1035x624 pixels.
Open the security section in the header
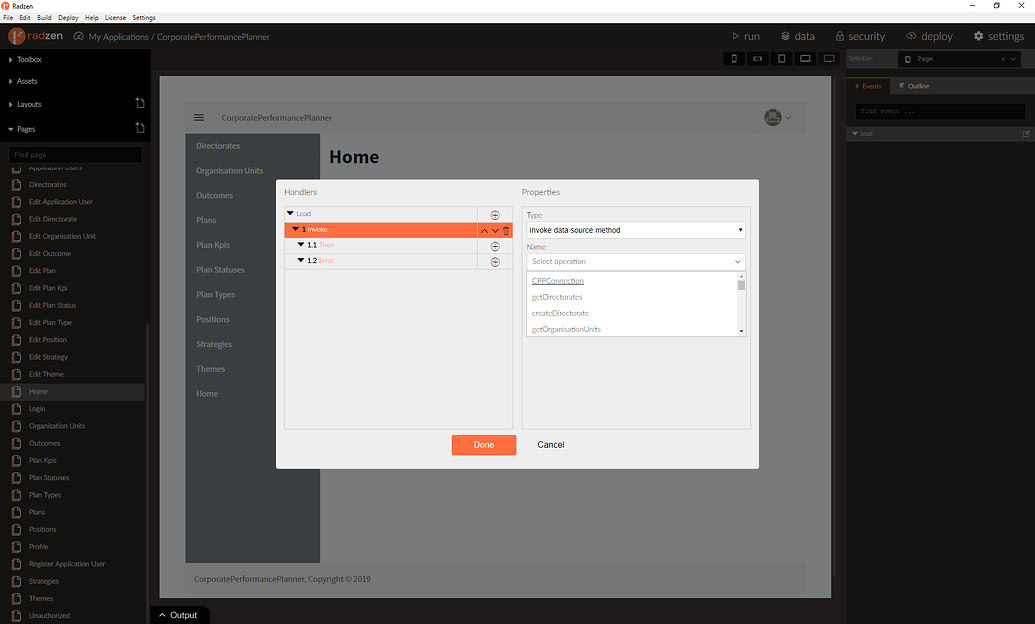[860, 36]
